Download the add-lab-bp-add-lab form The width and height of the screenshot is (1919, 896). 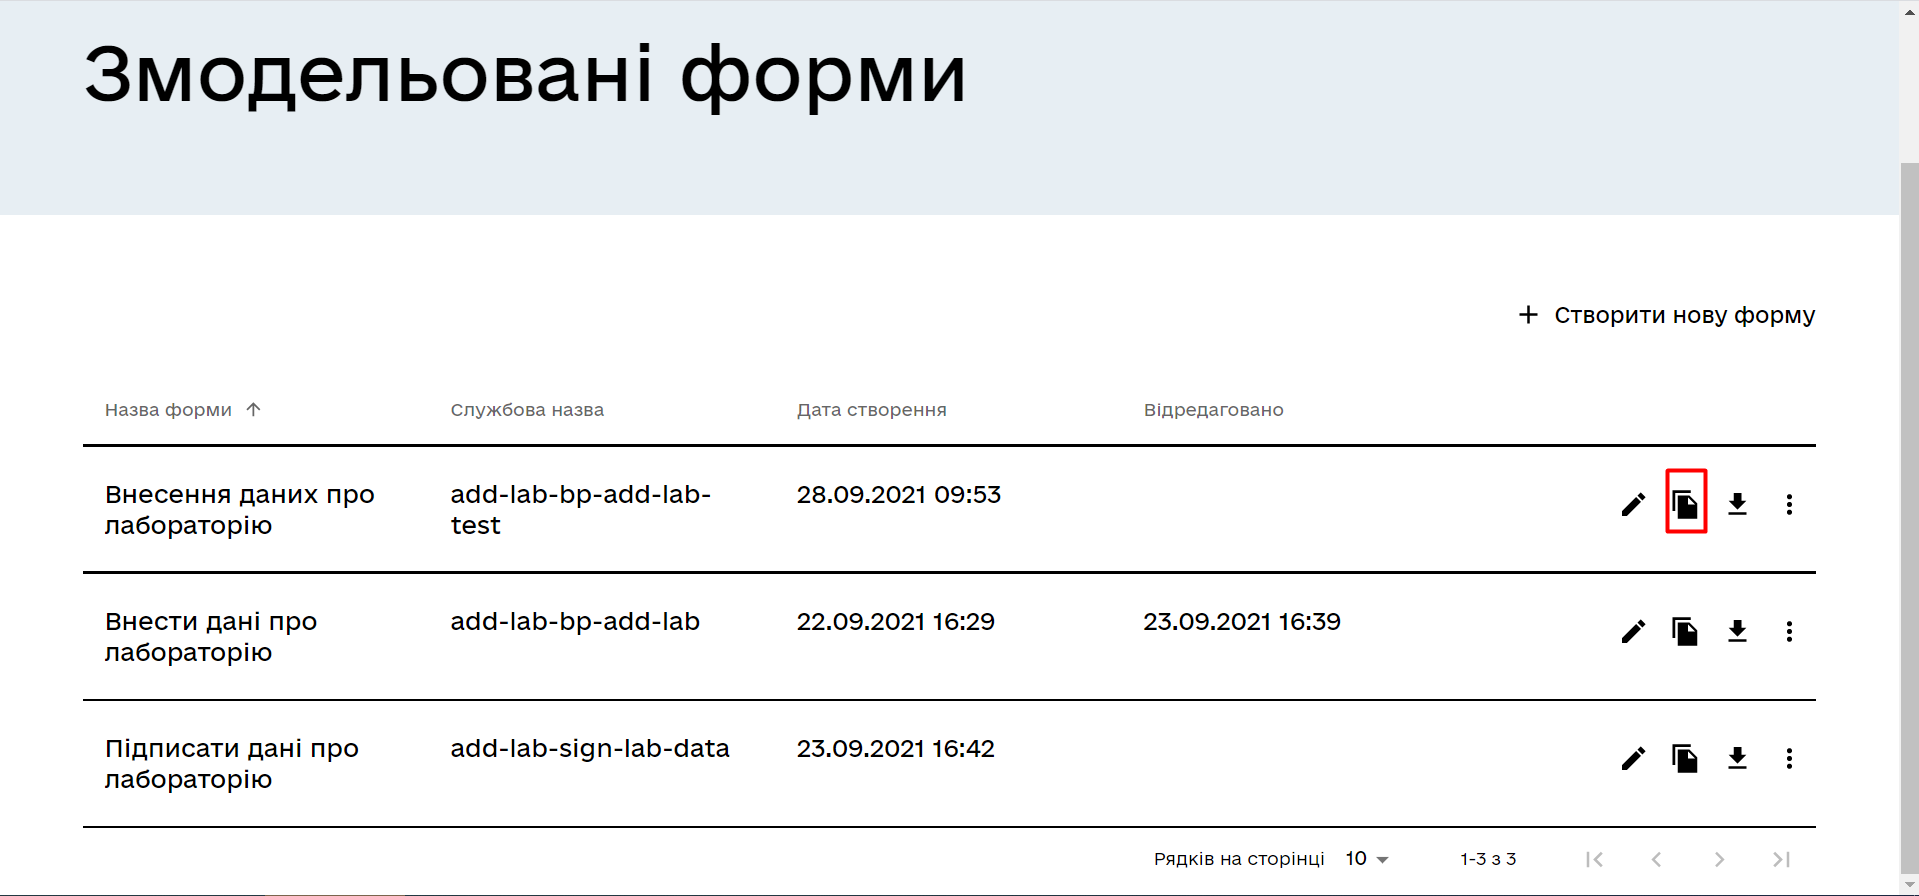coord(1737,631)
